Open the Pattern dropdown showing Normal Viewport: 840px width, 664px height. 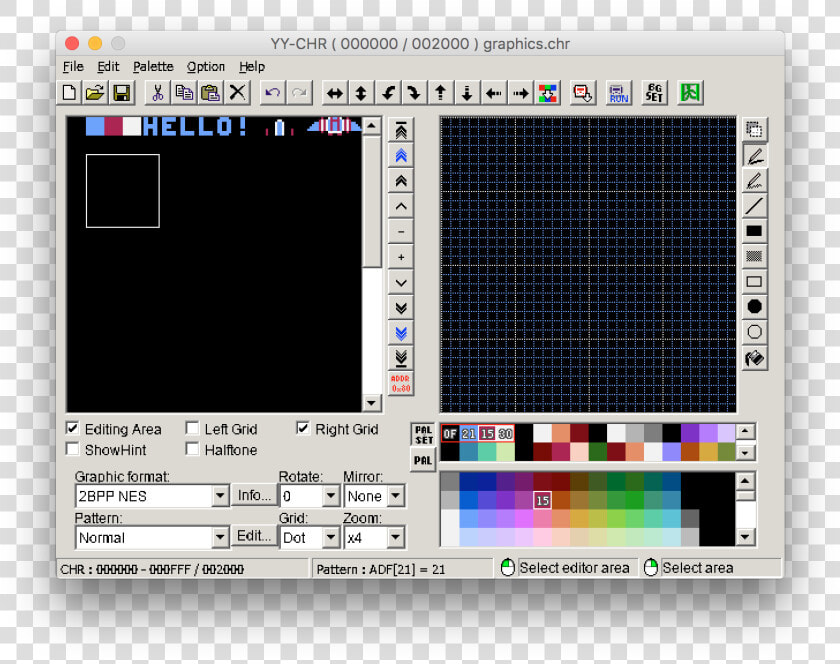point(220,537)
